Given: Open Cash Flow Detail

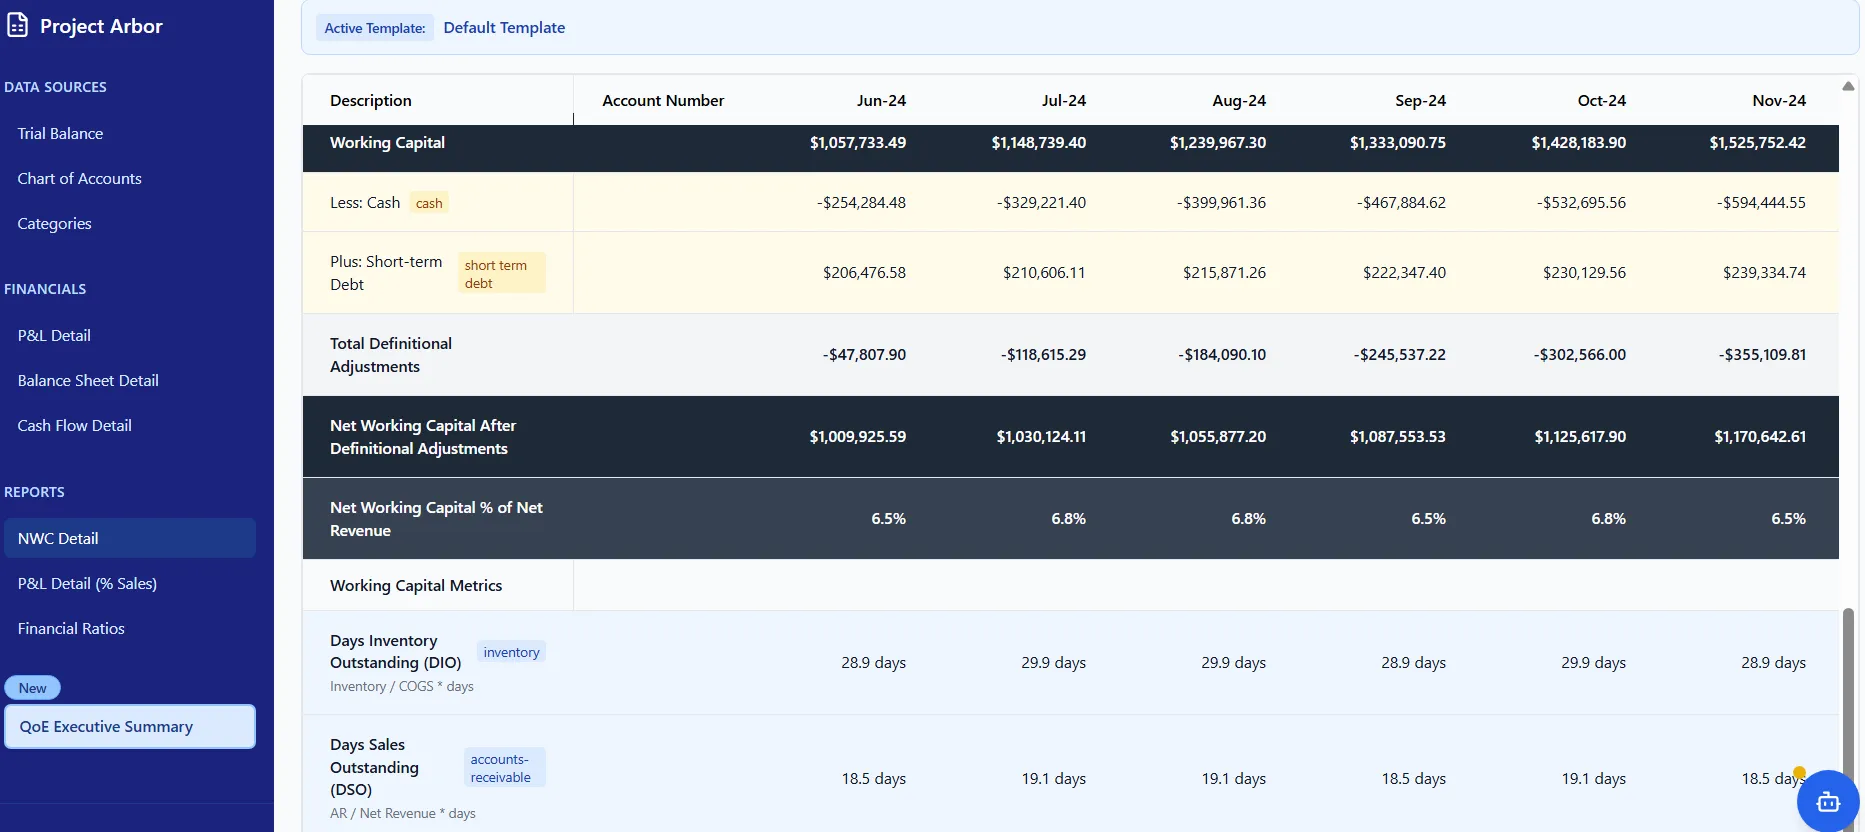Looking at the screenshot, I should 74,425.
